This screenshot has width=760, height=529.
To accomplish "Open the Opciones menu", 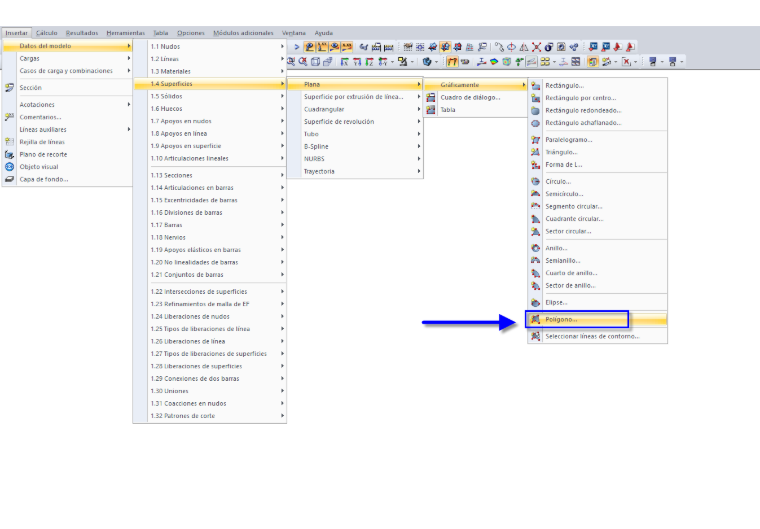I will coord(190,33).
